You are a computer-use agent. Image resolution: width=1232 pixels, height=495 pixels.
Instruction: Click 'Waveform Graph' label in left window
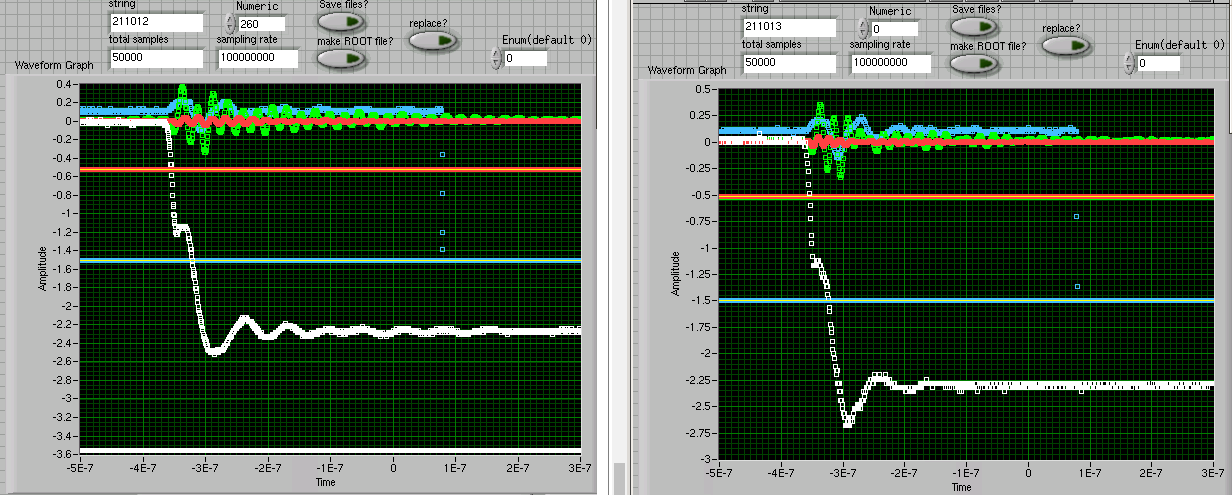[54, 65]
